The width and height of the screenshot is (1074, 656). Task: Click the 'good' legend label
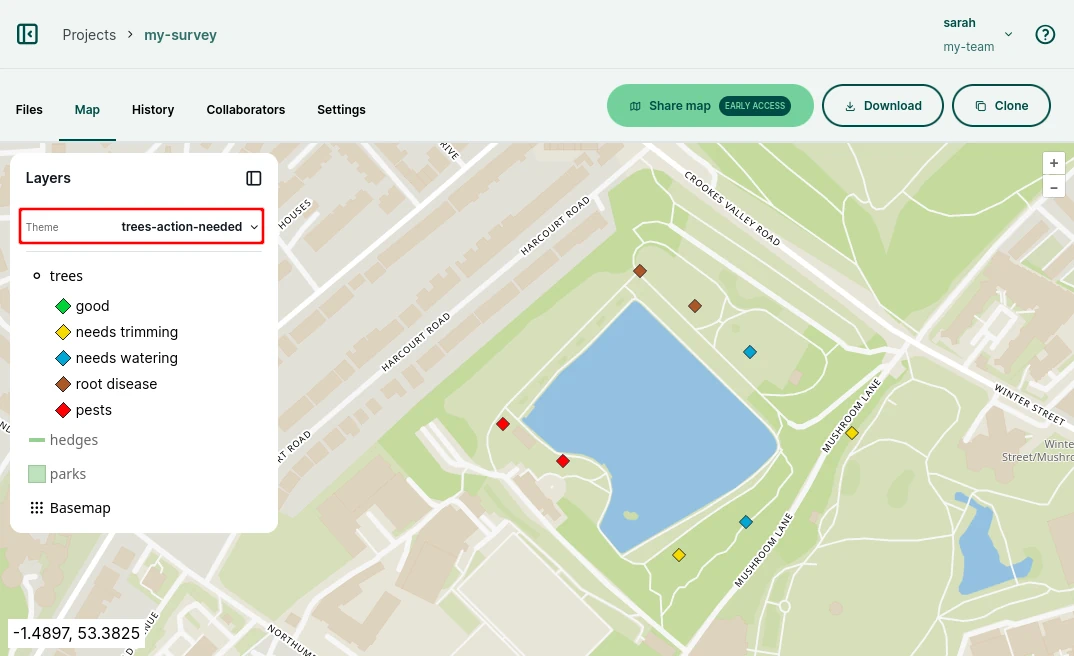click(92, 306)
